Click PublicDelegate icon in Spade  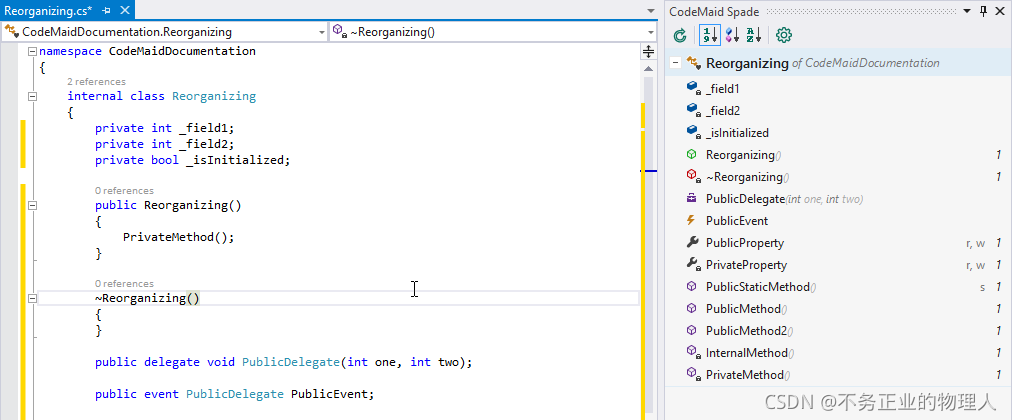tap(692, 198)
